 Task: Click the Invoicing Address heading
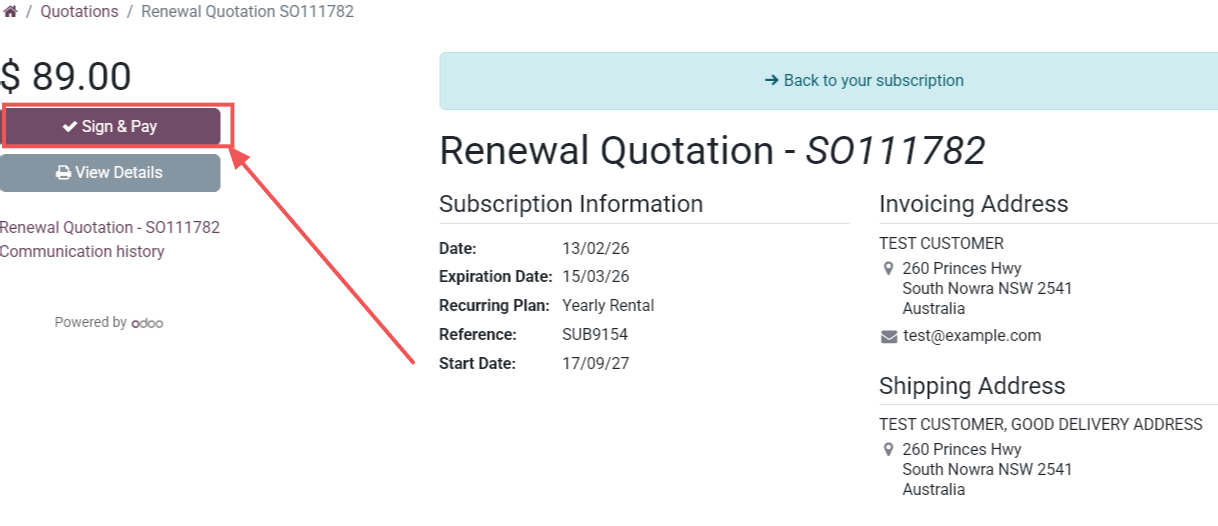pos(973,204)
